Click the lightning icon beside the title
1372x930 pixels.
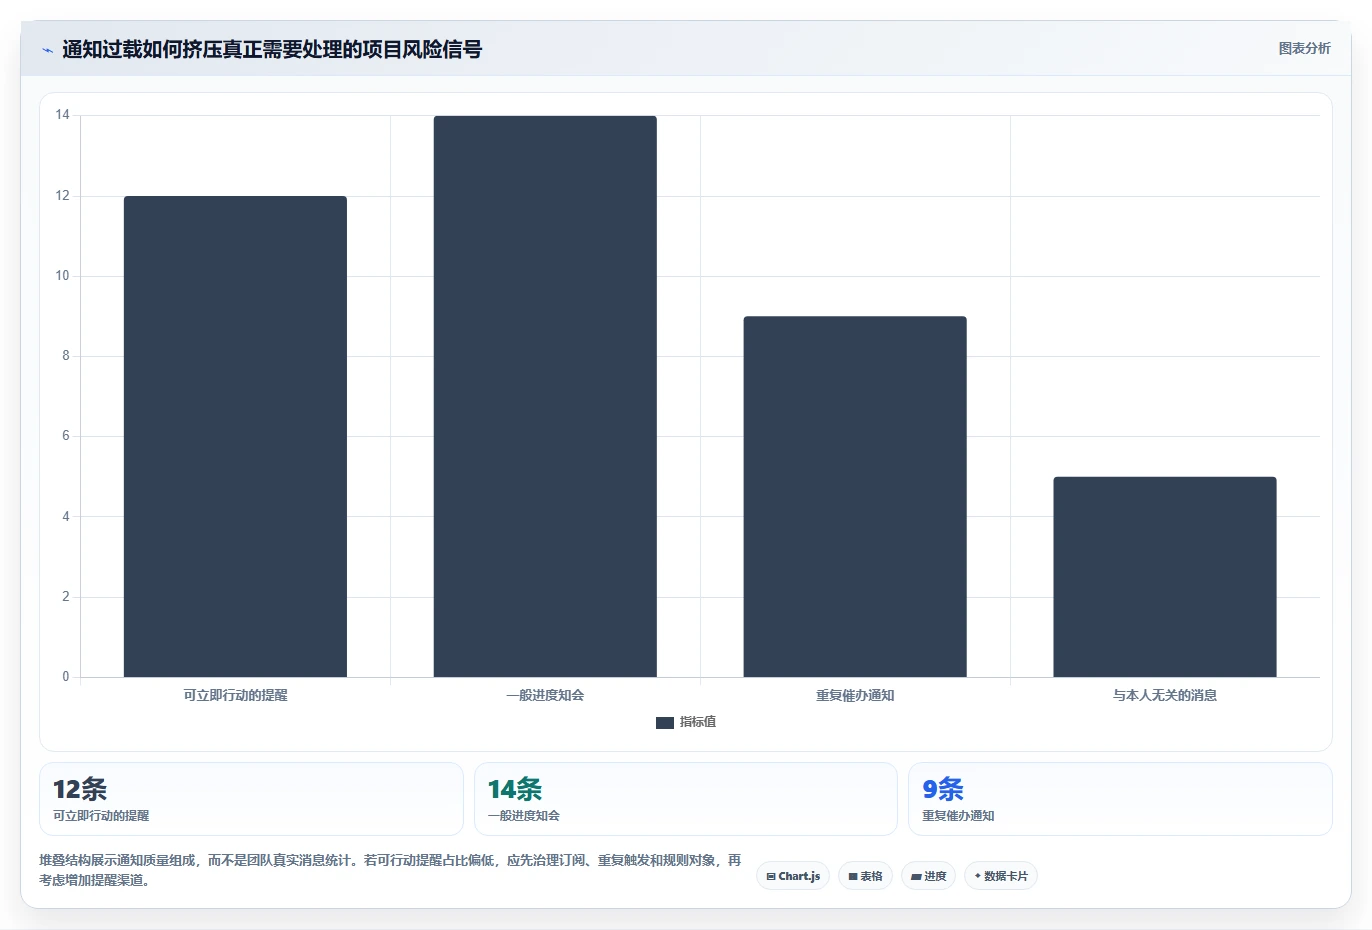pyautogui.click(x=47, y=50)
